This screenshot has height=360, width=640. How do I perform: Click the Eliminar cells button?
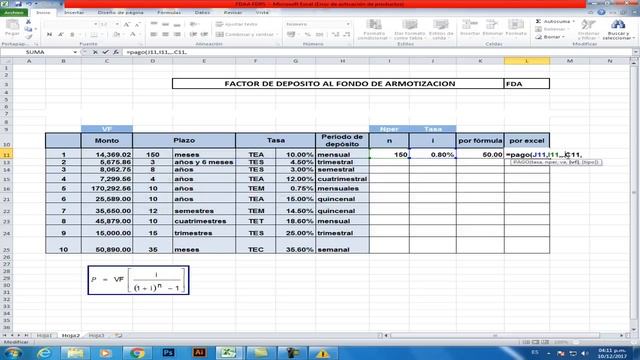[x=493, y=28]
